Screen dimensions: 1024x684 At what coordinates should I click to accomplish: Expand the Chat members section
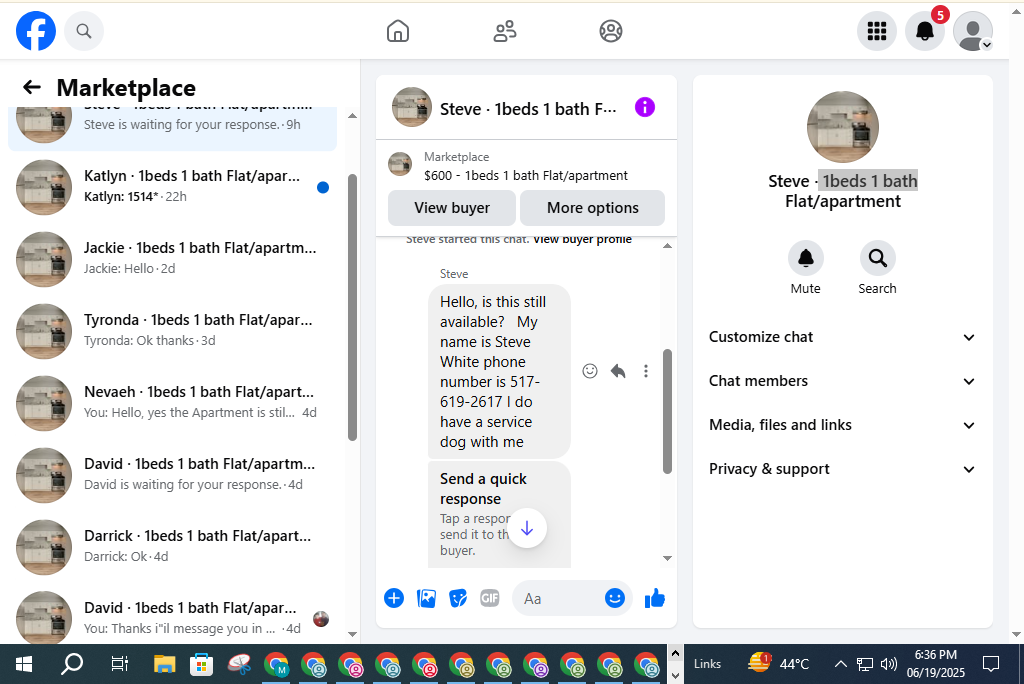coord(842,381)
